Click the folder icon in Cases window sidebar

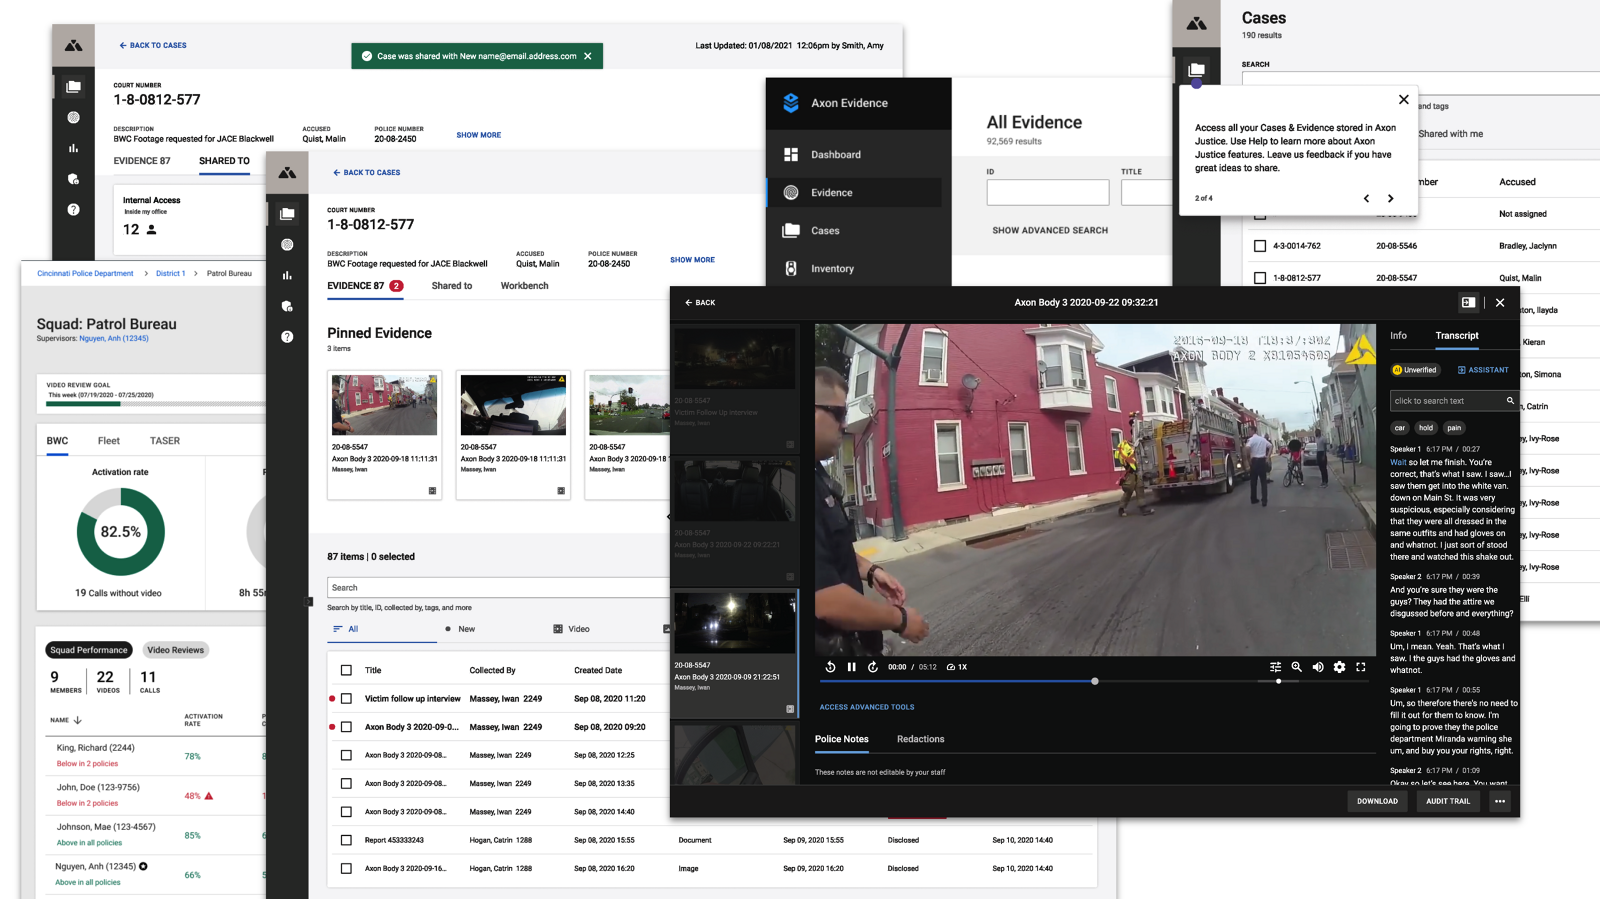click(x=1196, y=70)
